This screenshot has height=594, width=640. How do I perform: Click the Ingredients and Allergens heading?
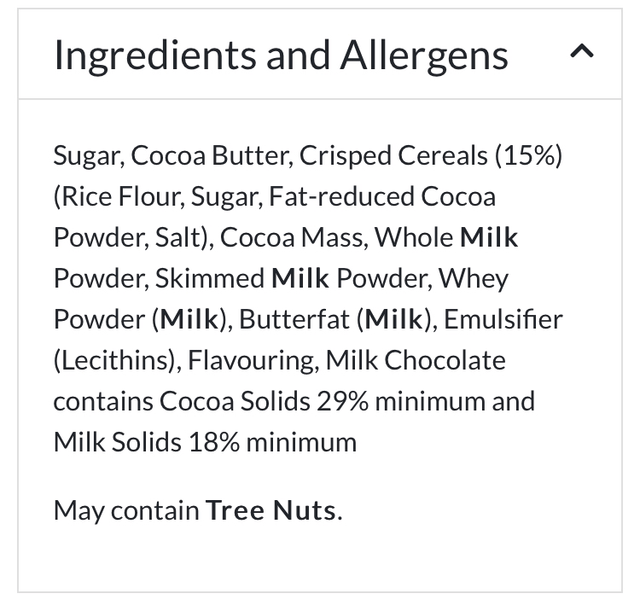click(x=280, y=54)
